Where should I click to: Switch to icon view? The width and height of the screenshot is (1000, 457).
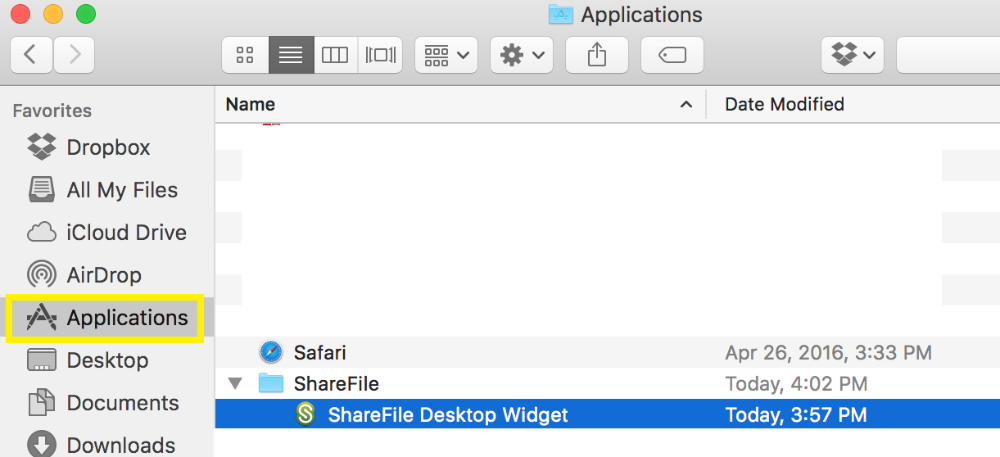point(245,55)
